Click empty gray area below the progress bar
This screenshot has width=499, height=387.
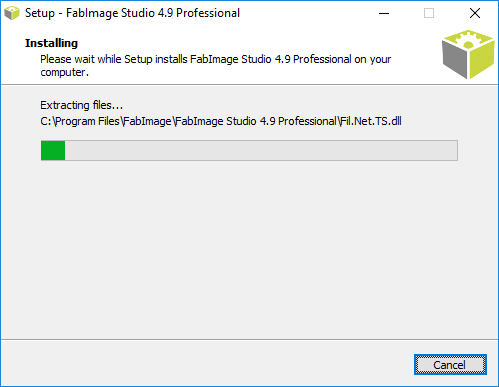[x=249, y=250]
